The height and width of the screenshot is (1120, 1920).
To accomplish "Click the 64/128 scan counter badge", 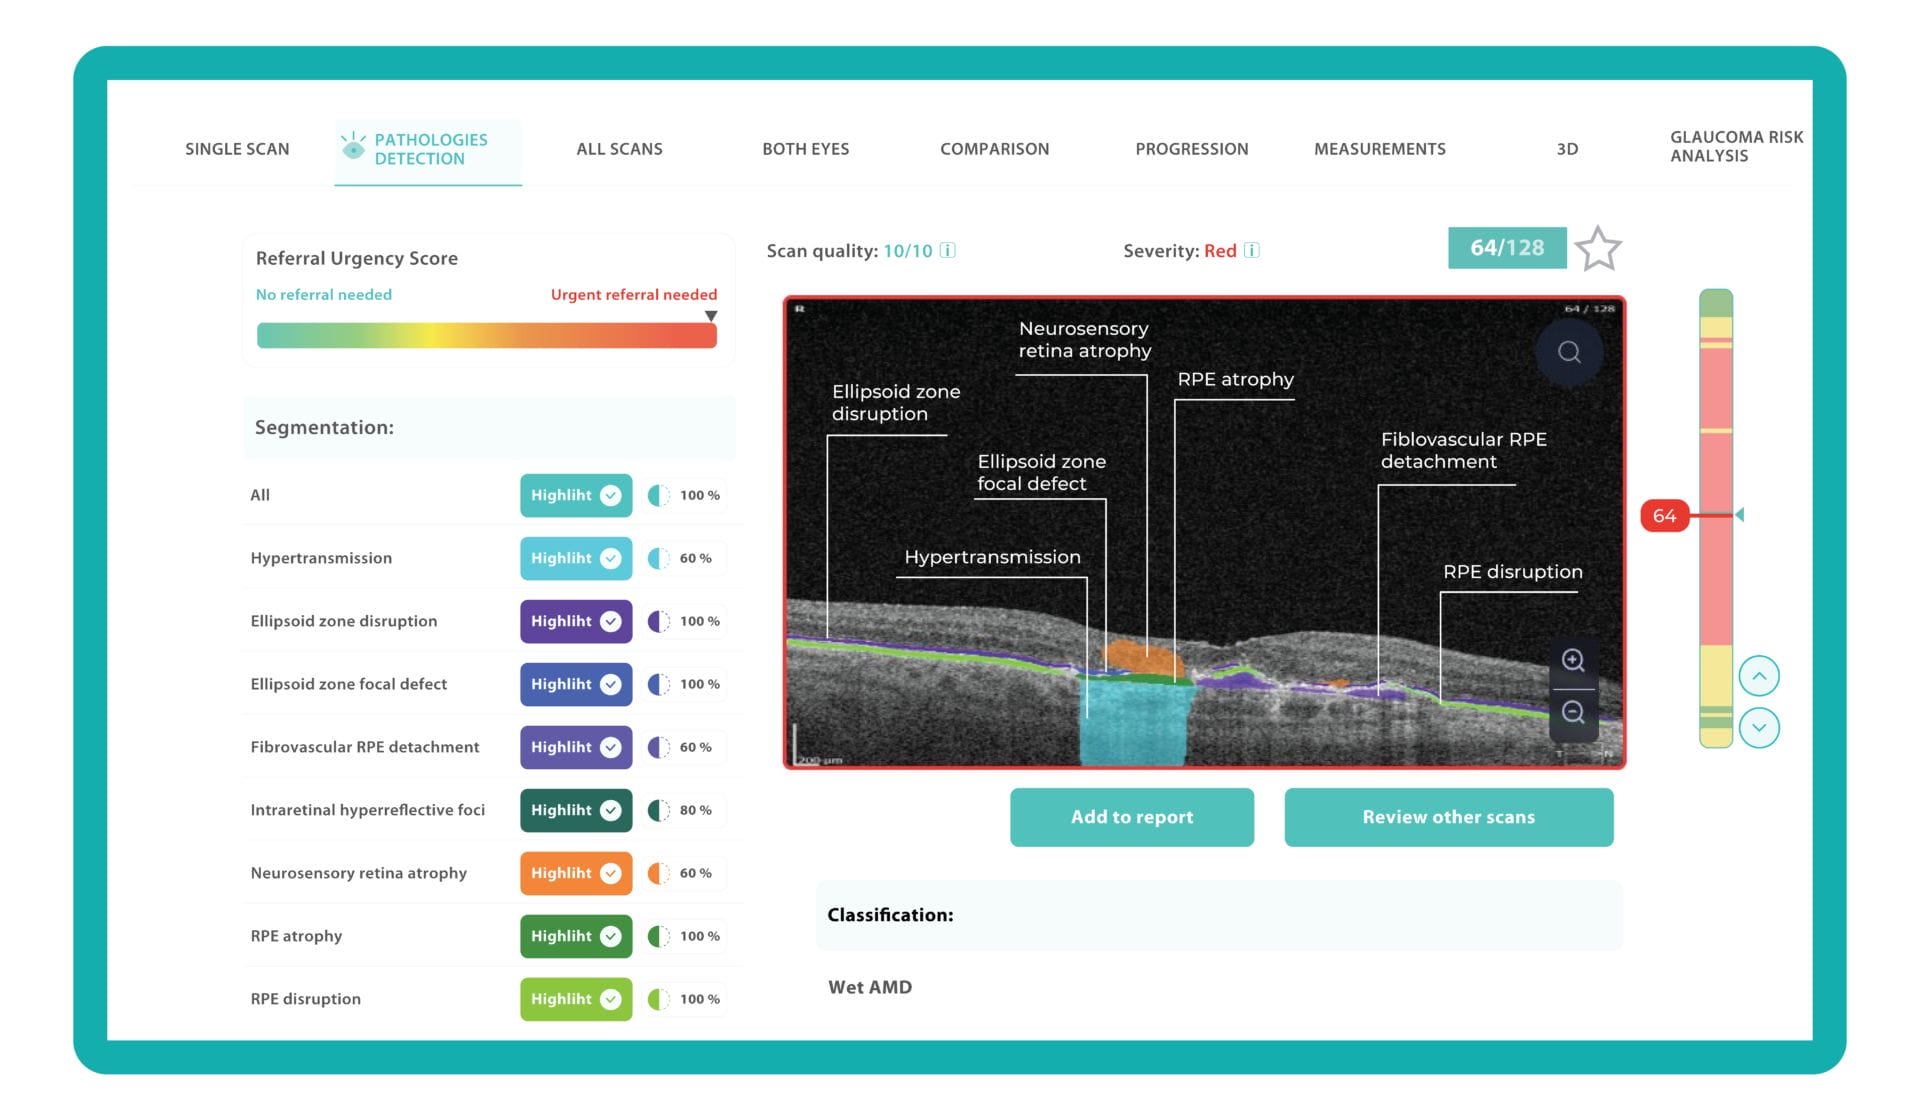I will (x=1507, y=247).
